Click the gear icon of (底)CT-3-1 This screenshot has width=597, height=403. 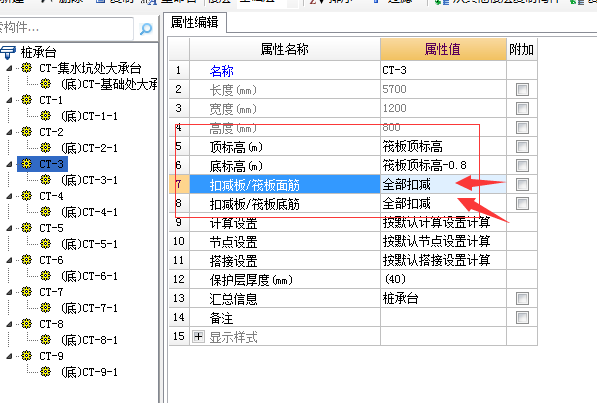click(45, 179)
